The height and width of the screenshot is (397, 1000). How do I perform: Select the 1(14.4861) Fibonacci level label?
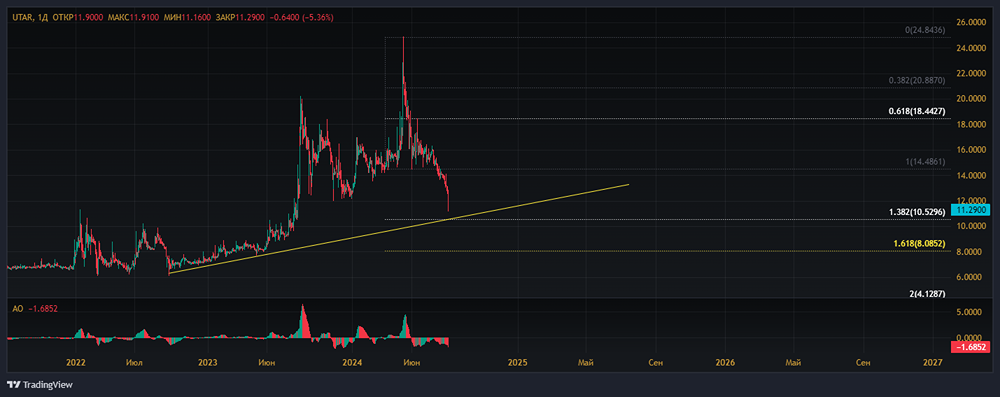pyautogui.click(x=925, y=162)
